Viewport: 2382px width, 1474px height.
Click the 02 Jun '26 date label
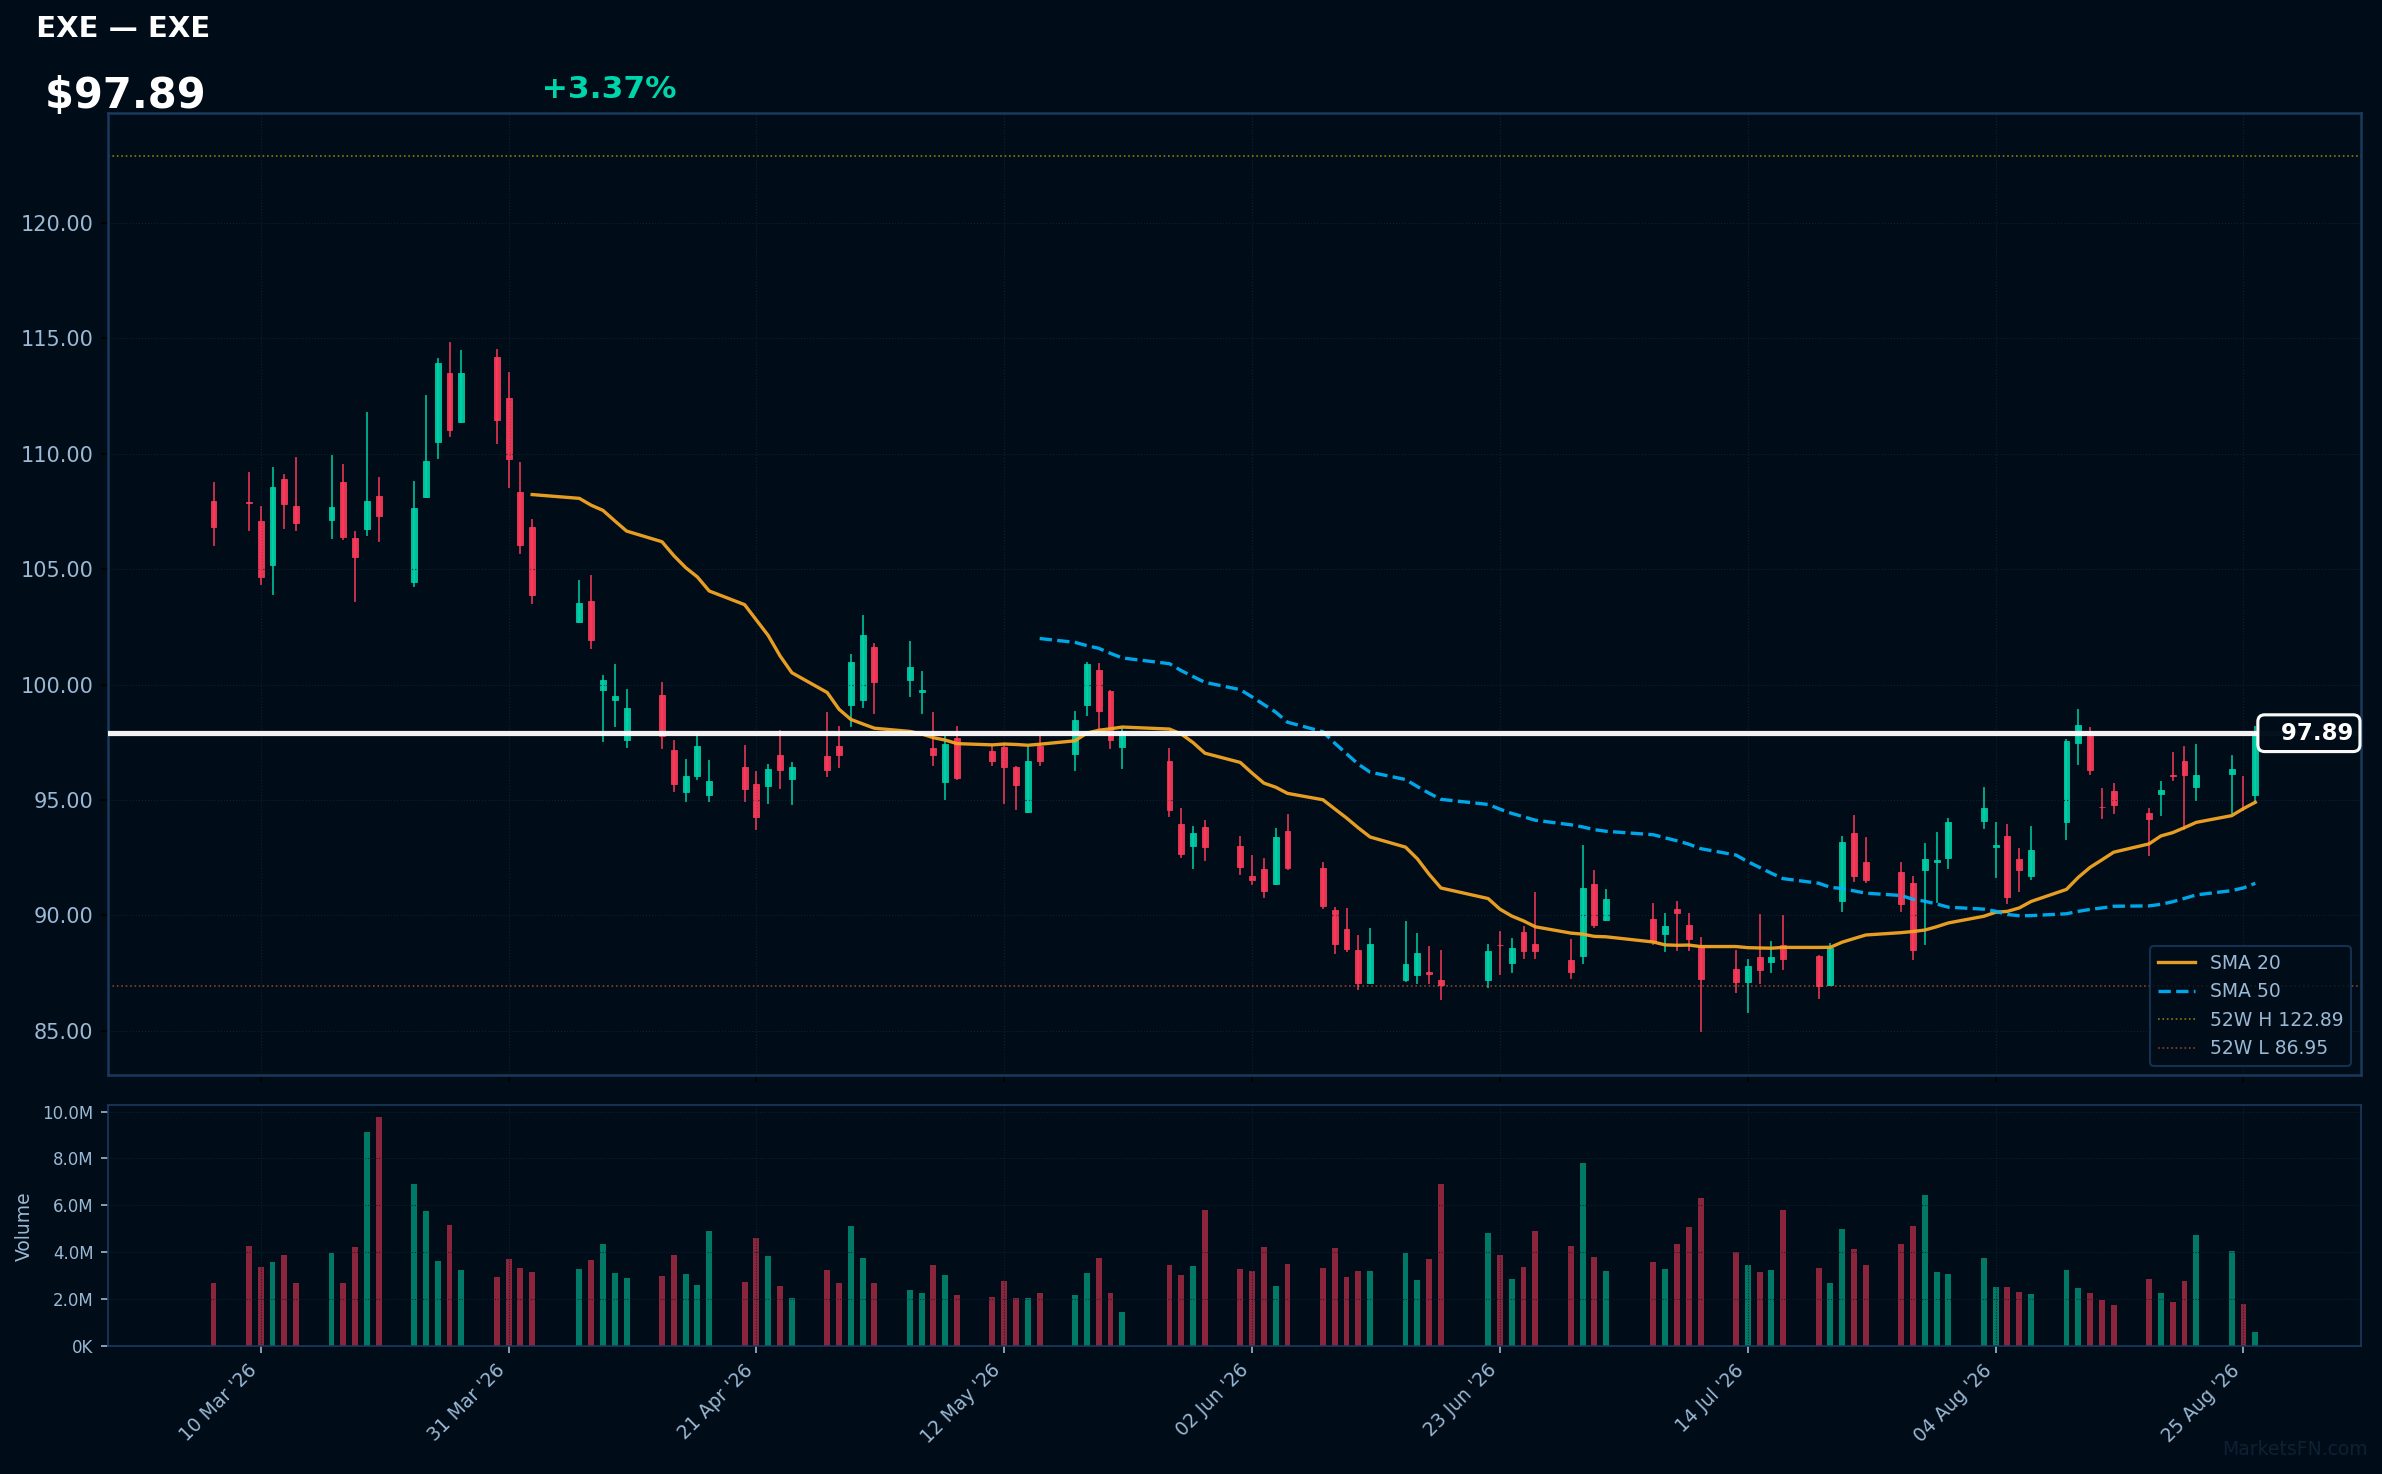[x=1210, y=1402]
